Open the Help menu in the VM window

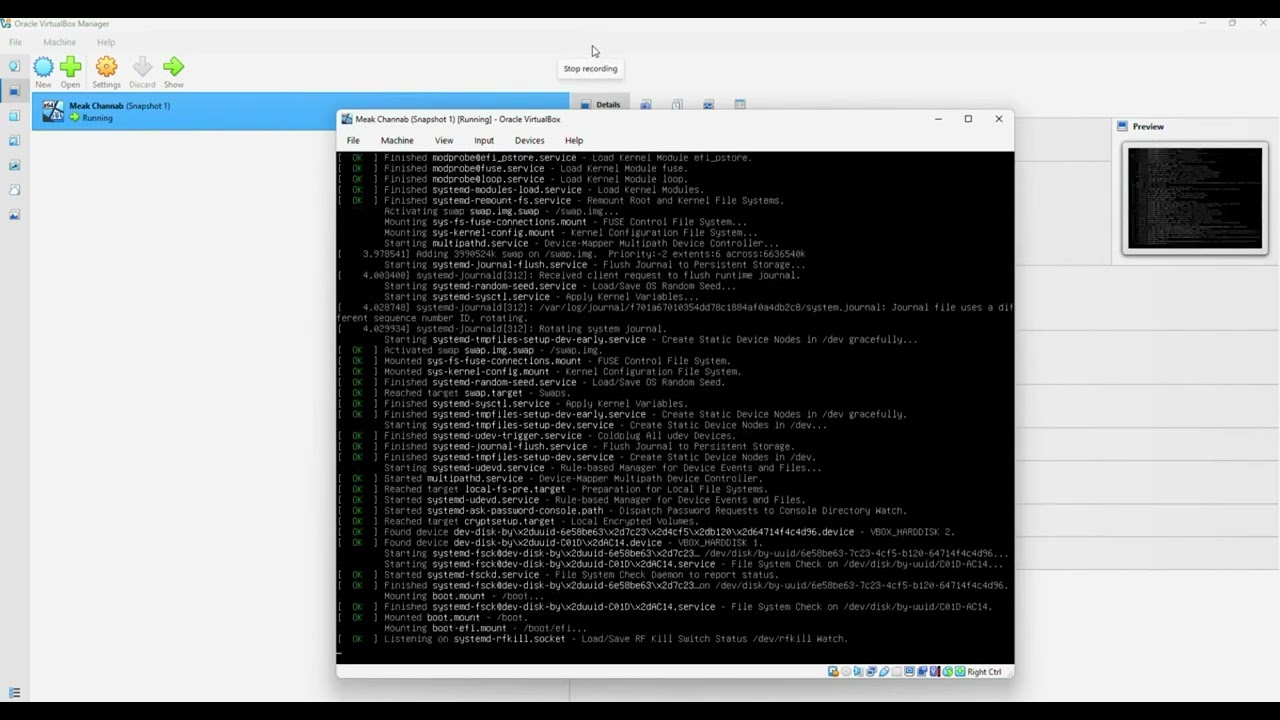click(574, 140)
